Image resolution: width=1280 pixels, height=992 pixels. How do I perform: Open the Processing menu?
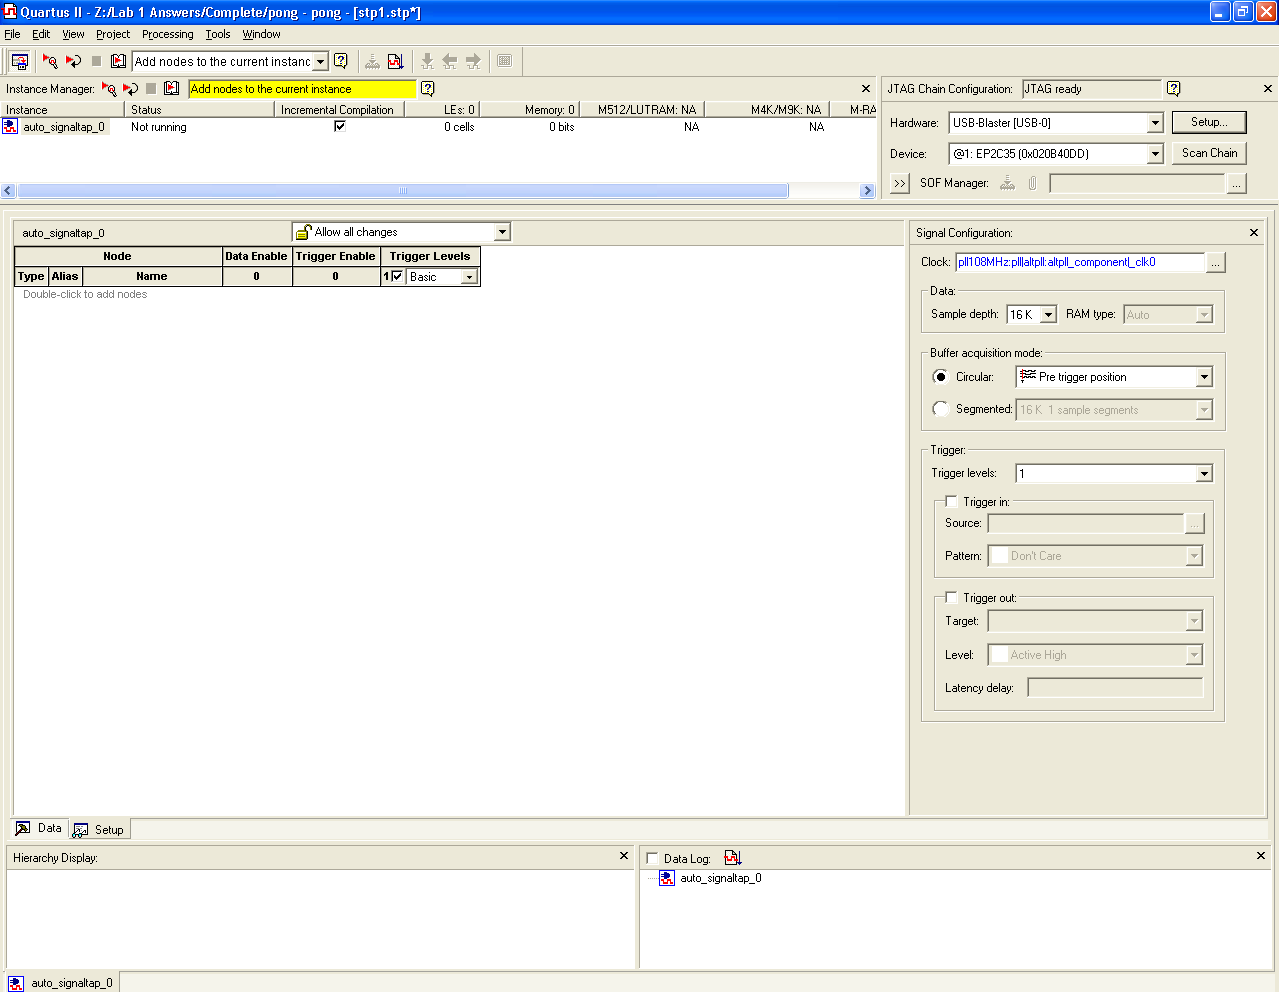[167, 34]
